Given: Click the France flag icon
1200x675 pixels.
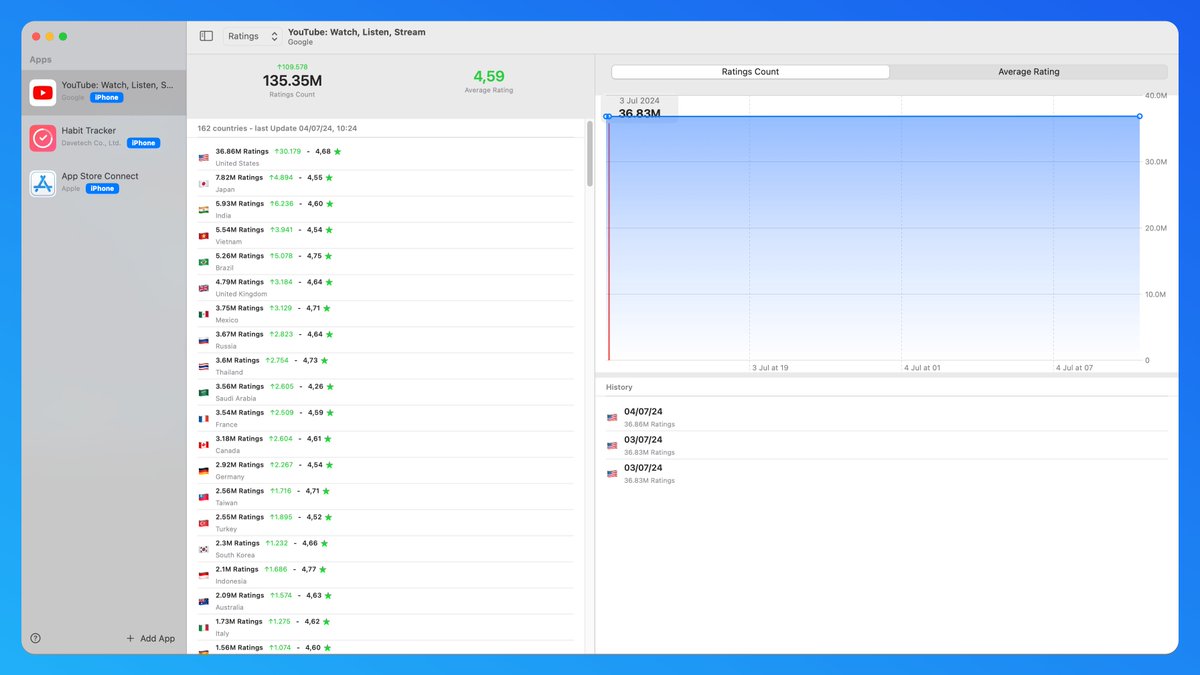Looking at the screenshot, I should [x=203, y=418].
